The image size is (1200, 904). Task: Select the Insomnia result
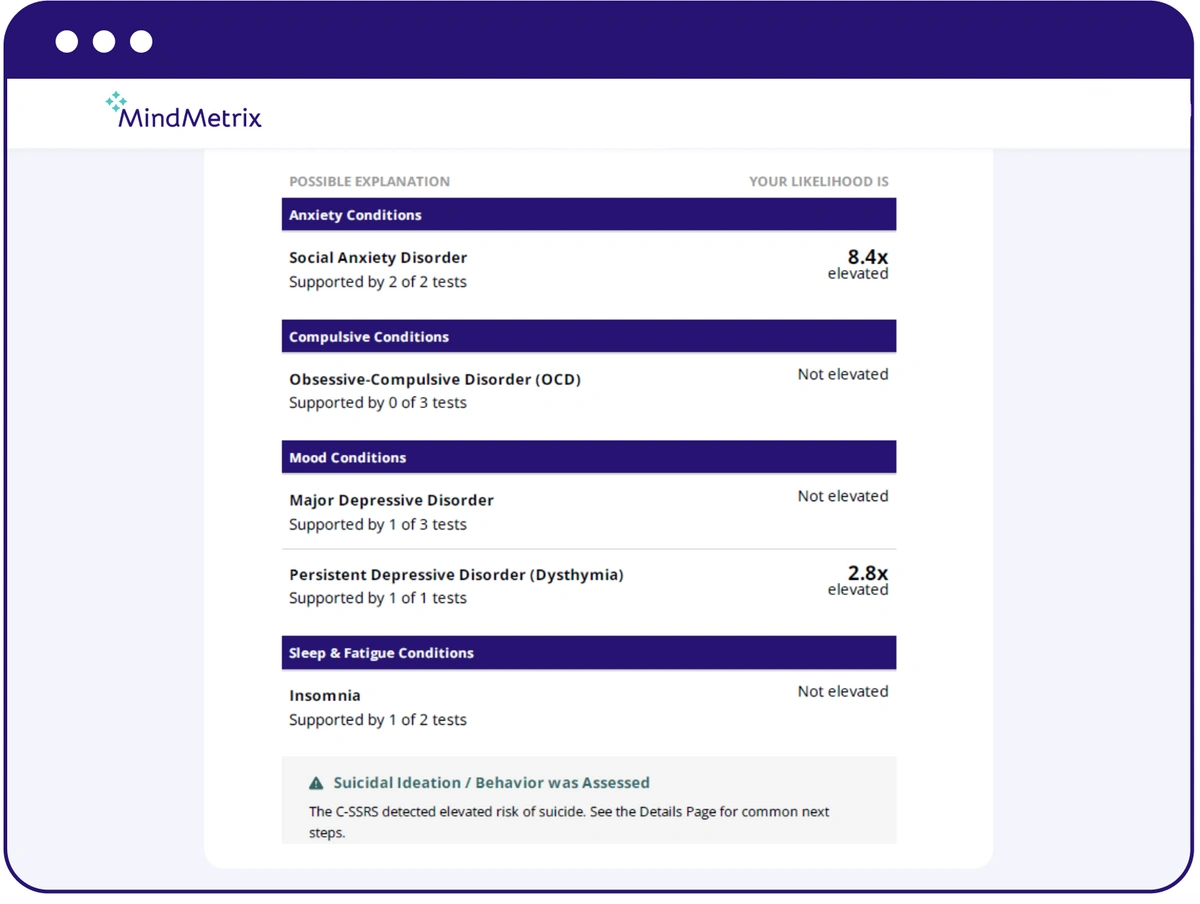pos(325,696)
